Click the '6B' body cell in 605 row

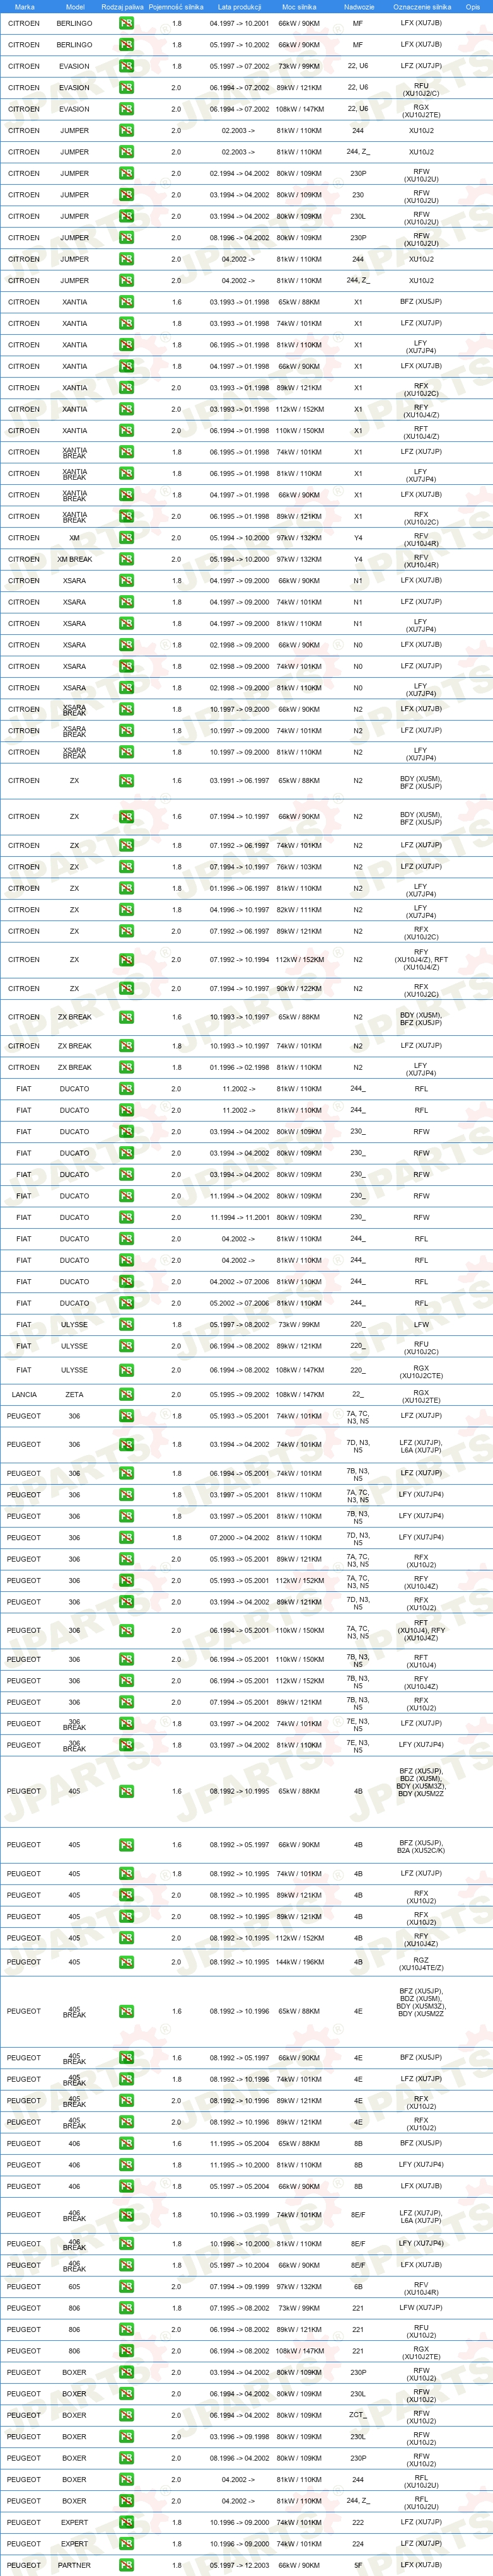[358, 2286]
